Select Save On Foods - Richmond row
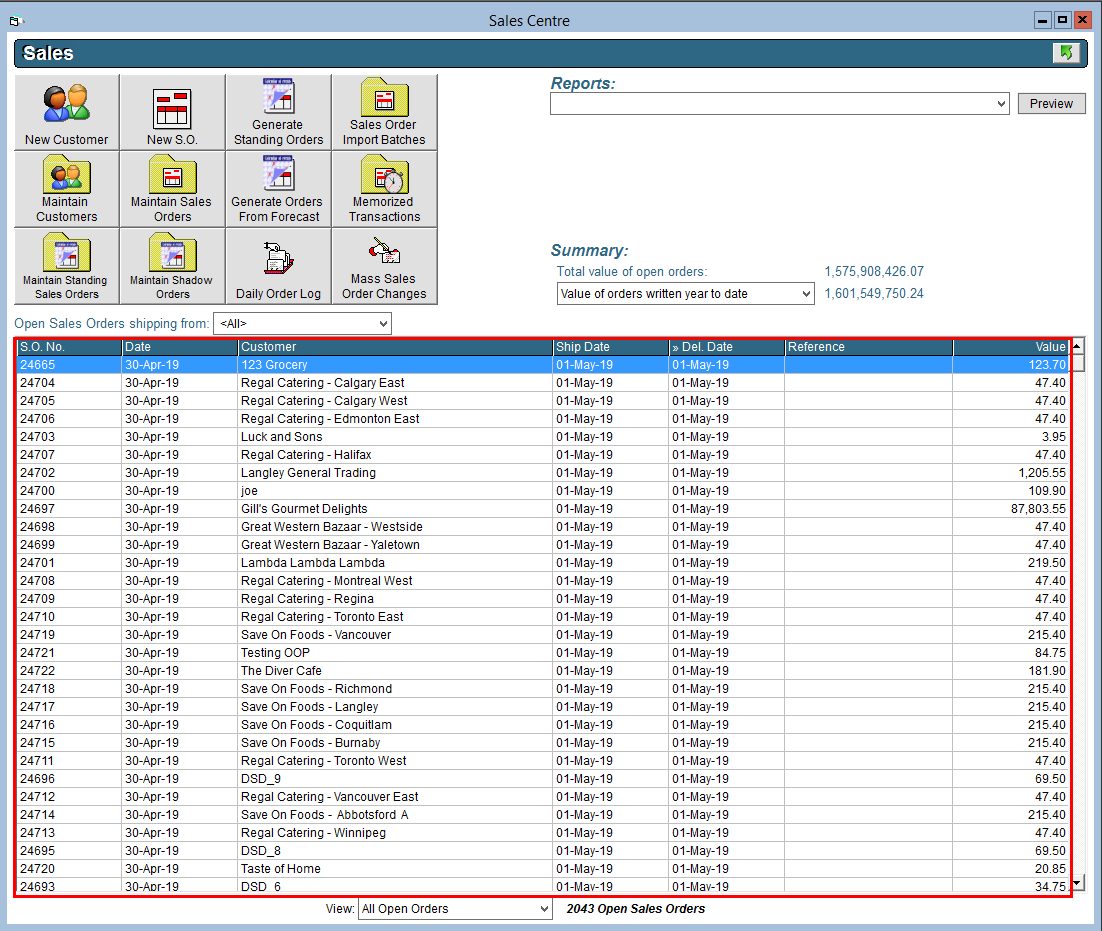The width and height of the screenshot is (1102, 931). (x=543, y=689)
